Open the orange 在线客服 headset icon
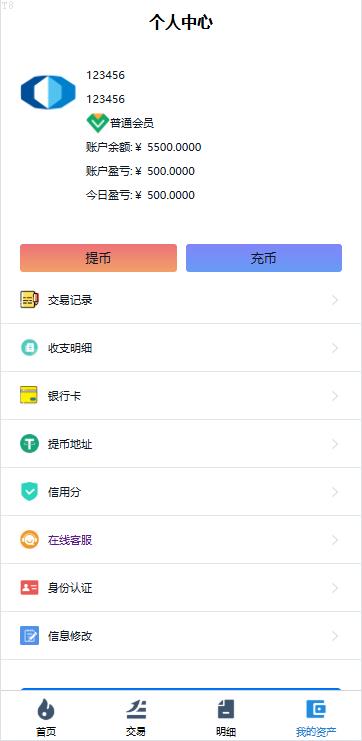Screen dimensions: 362x741 pyautogui.click(x=29, y=540)
